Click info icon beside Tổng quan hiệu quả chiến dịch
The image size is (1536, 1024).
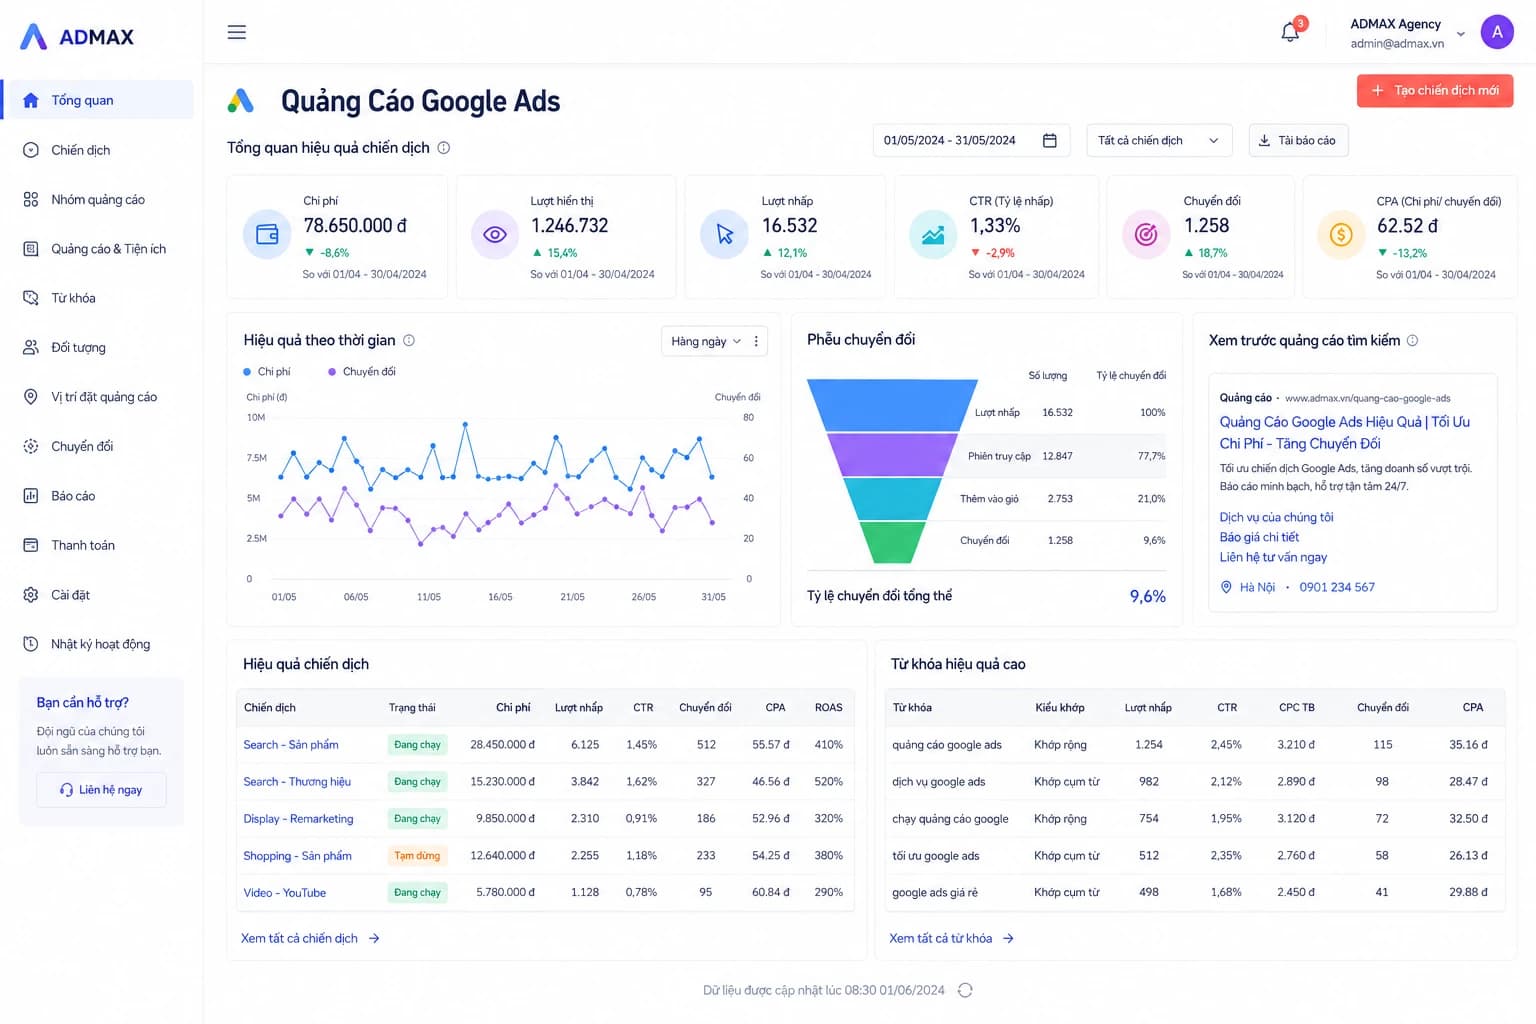coord(444,148)
